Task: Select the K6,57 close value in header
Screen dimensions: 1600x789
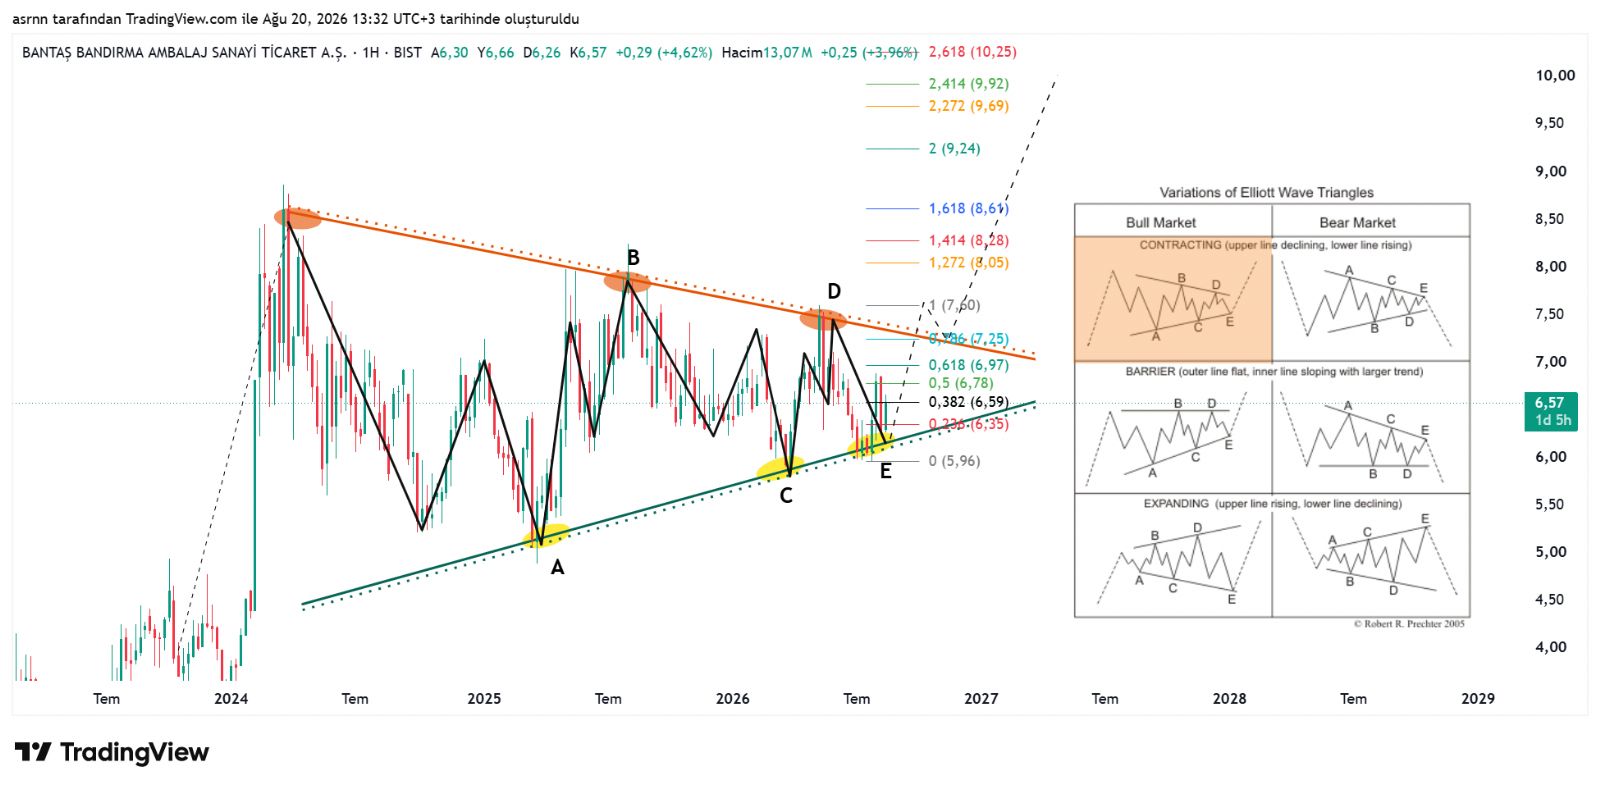Action: 588,53
